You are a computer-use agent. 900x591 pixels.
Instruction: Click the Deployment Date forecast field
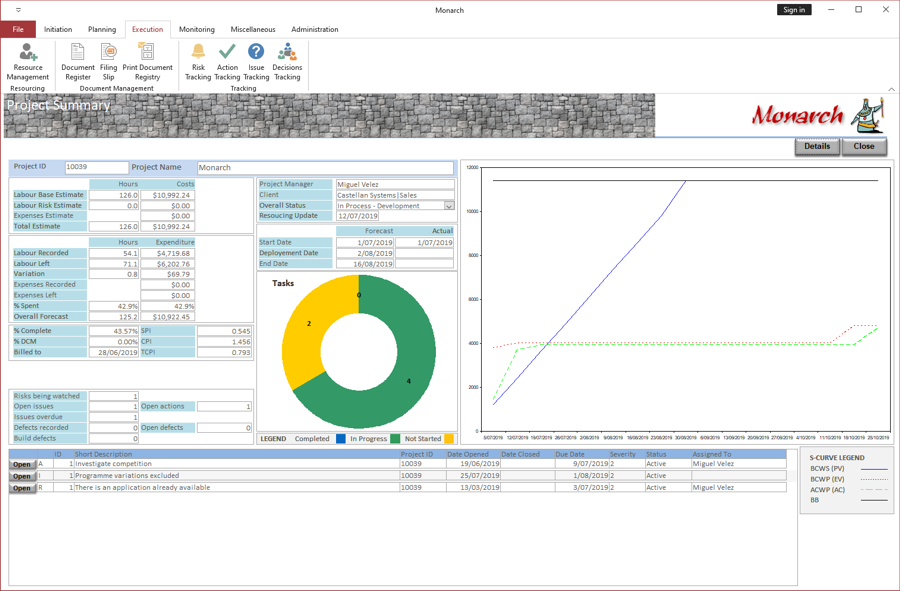(365, 253)
